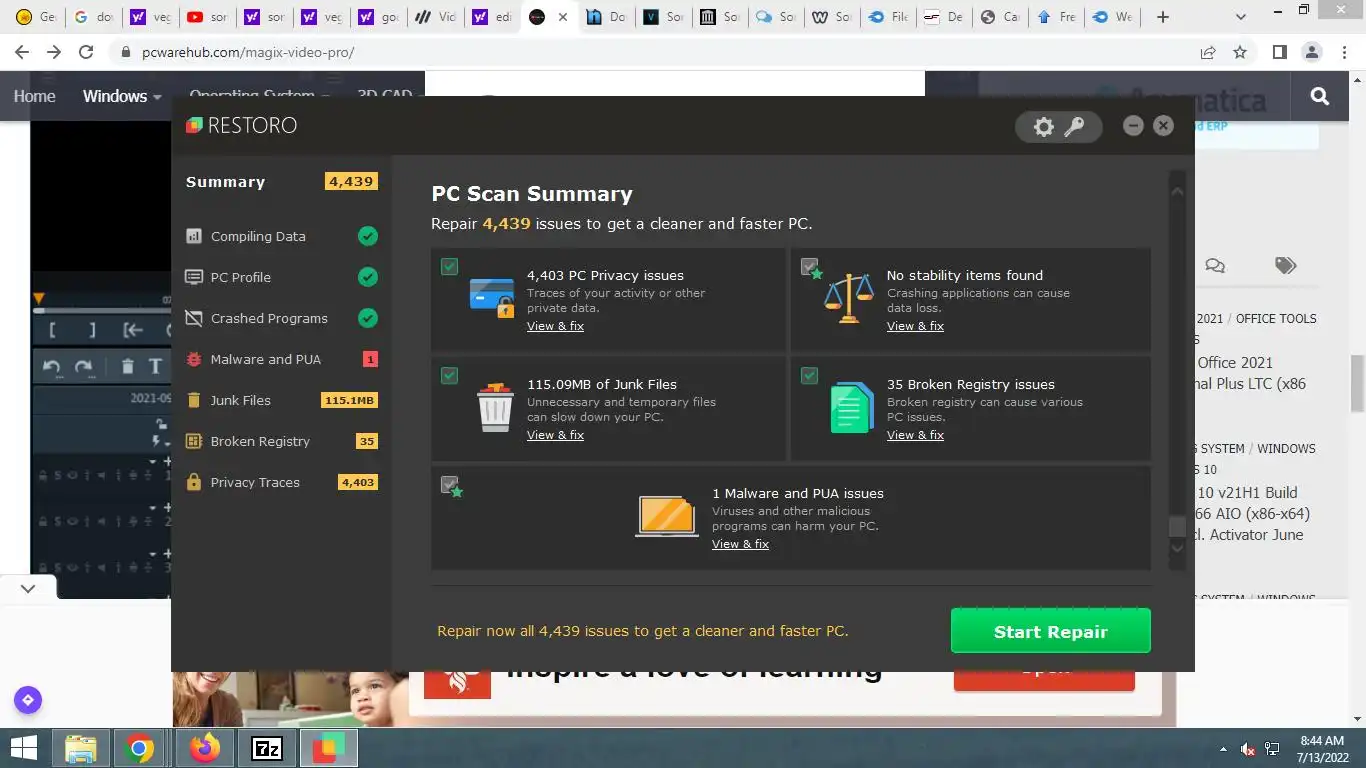
Task: Click Restoro scrollbar up arrow
Action: click(x=1177, y=192)
